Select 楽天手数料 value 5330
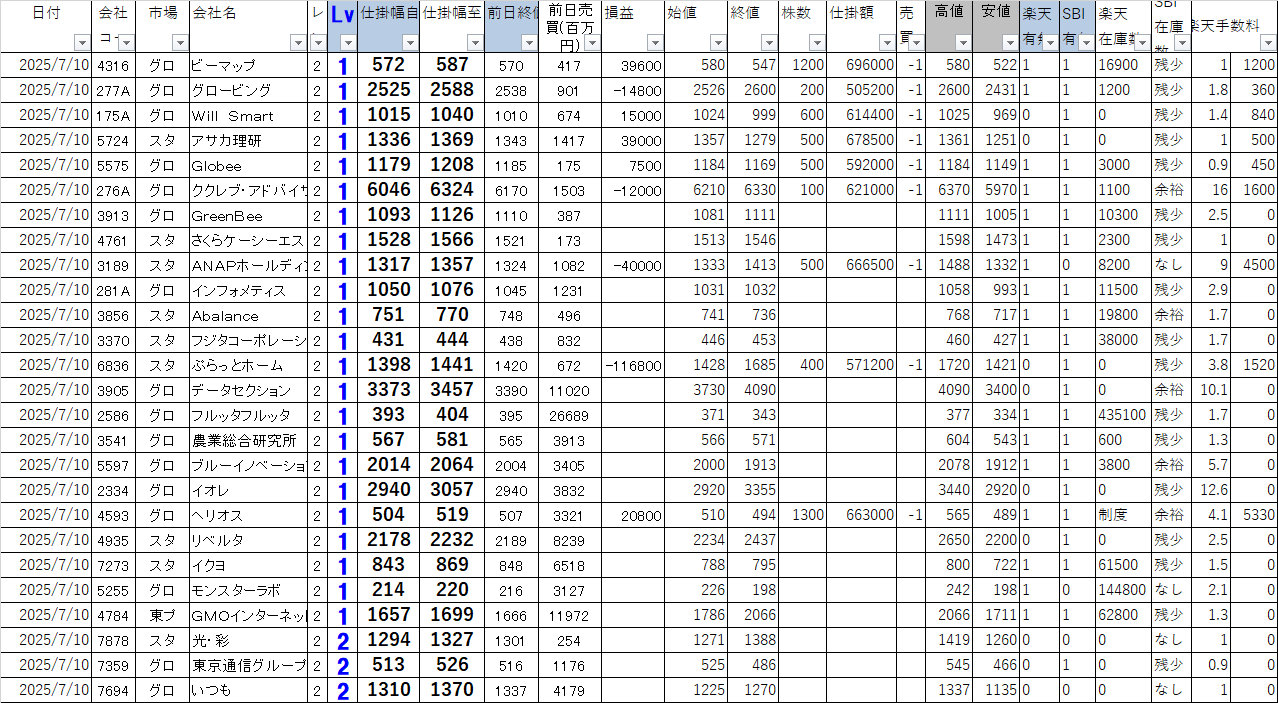 click(x=1254, y=515)
